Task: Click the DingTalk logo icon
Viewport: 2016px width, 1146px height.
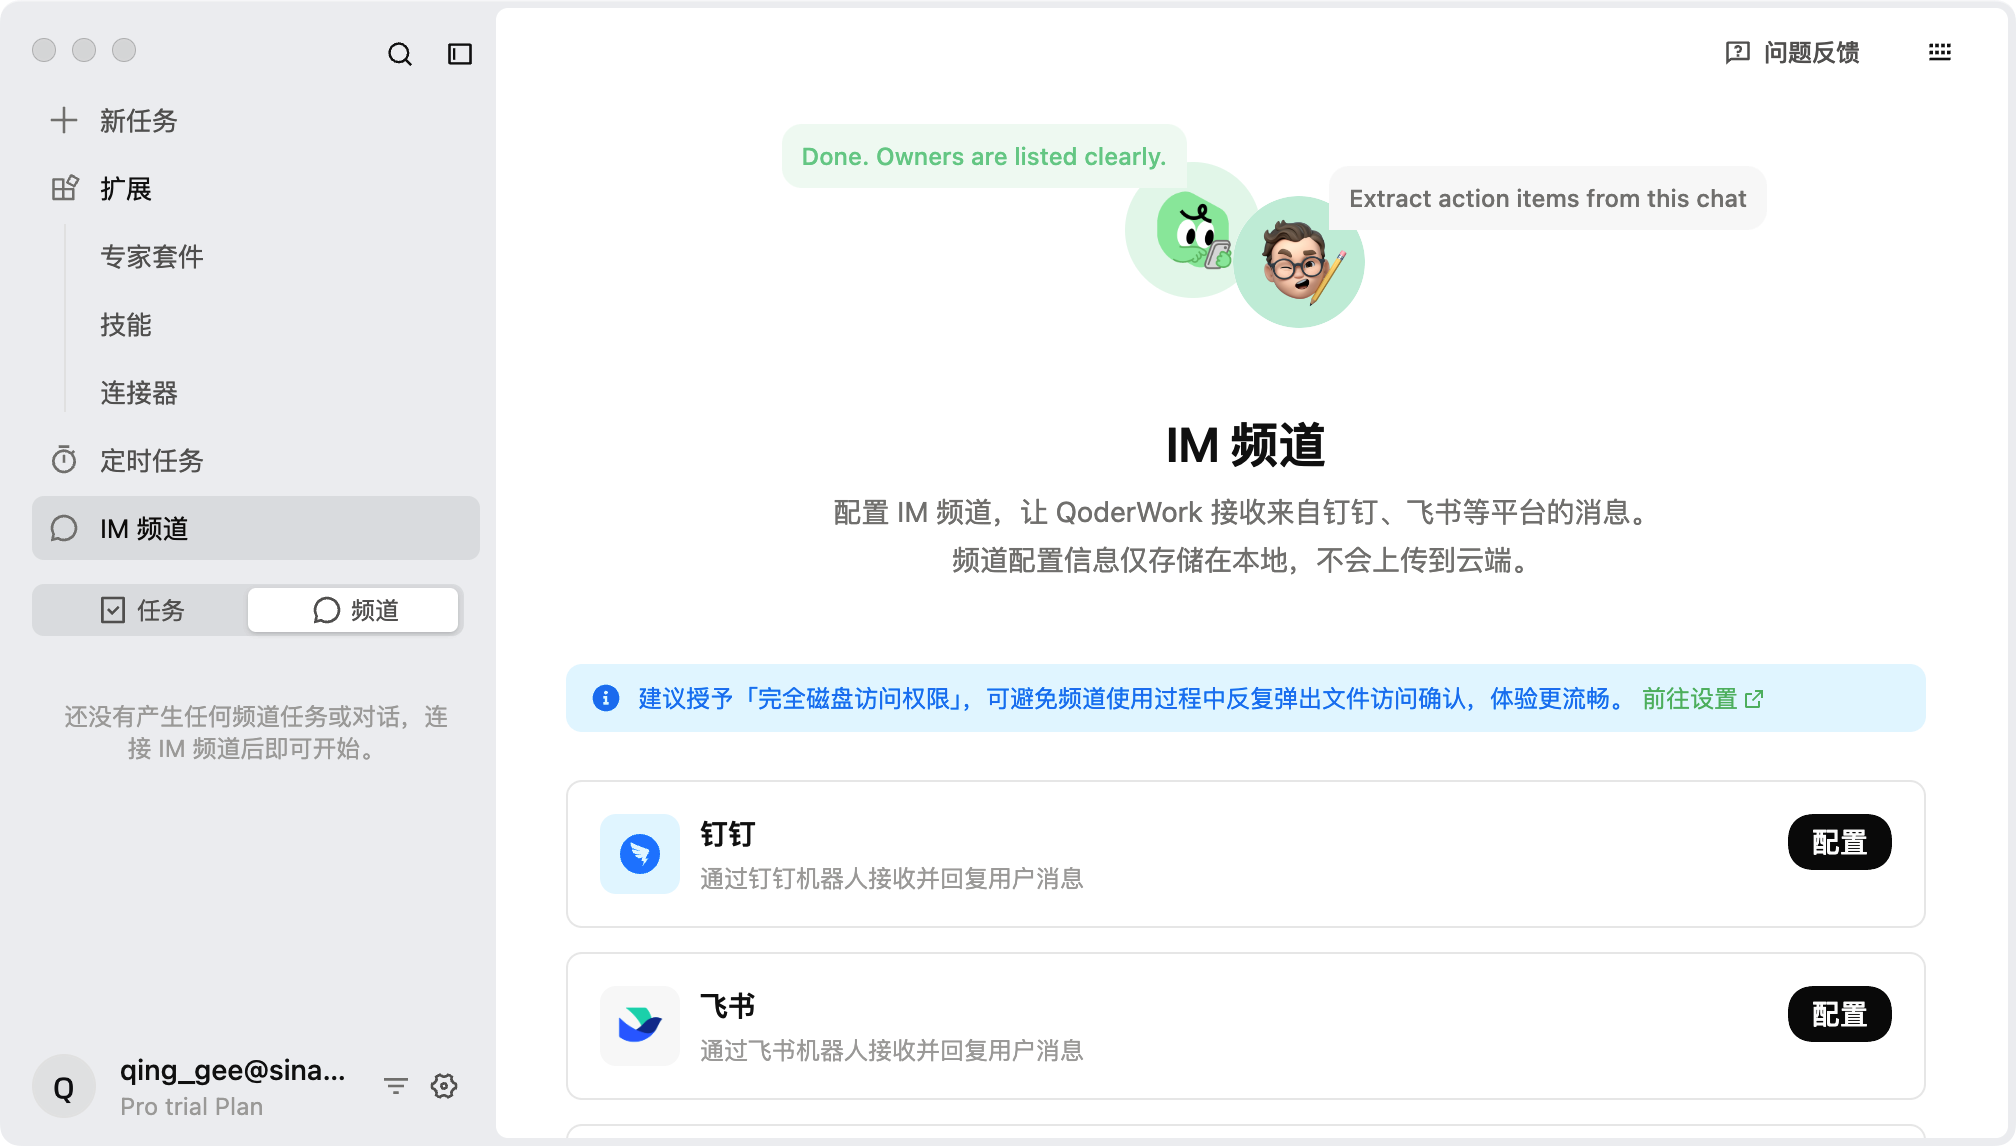Action: click(640, 854)
